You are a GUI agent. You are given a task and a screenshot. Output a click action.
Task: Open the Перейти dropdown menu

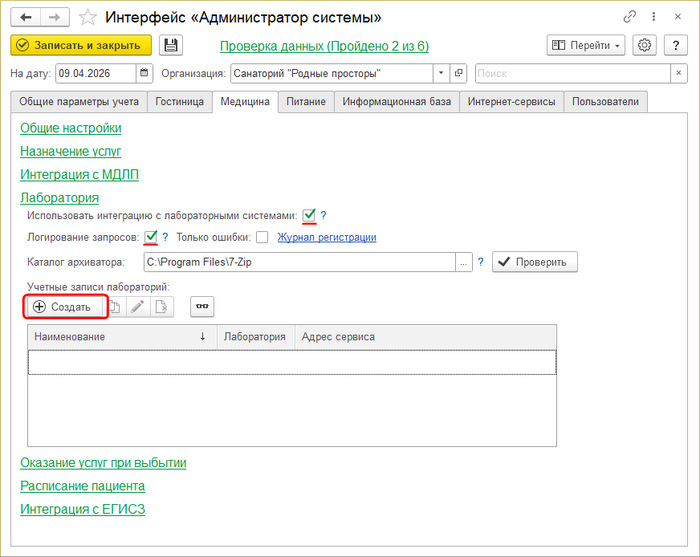[x=586, y=45]
